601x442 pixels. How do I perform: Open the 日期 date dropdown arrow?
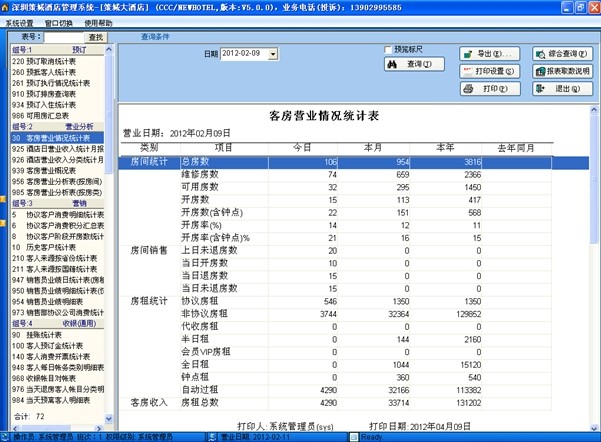[x=273, y=54]
